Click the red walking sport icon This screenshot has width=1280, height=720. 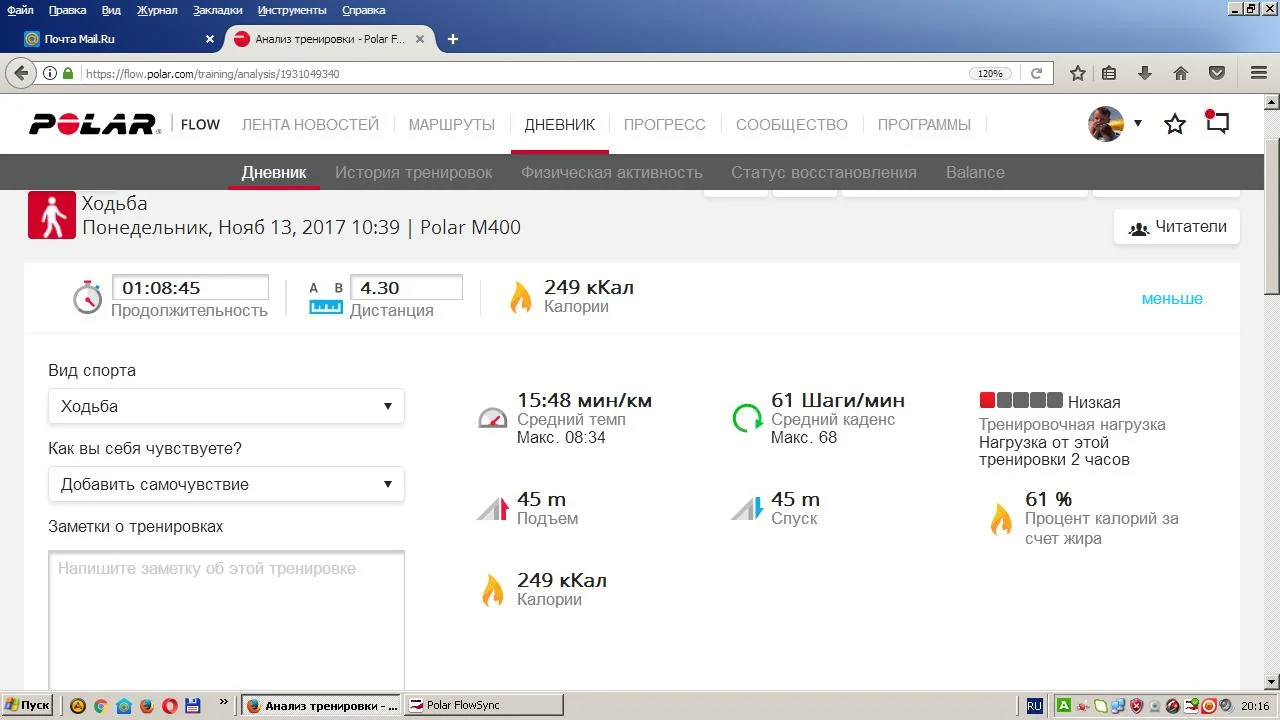[x=52, y=215]
